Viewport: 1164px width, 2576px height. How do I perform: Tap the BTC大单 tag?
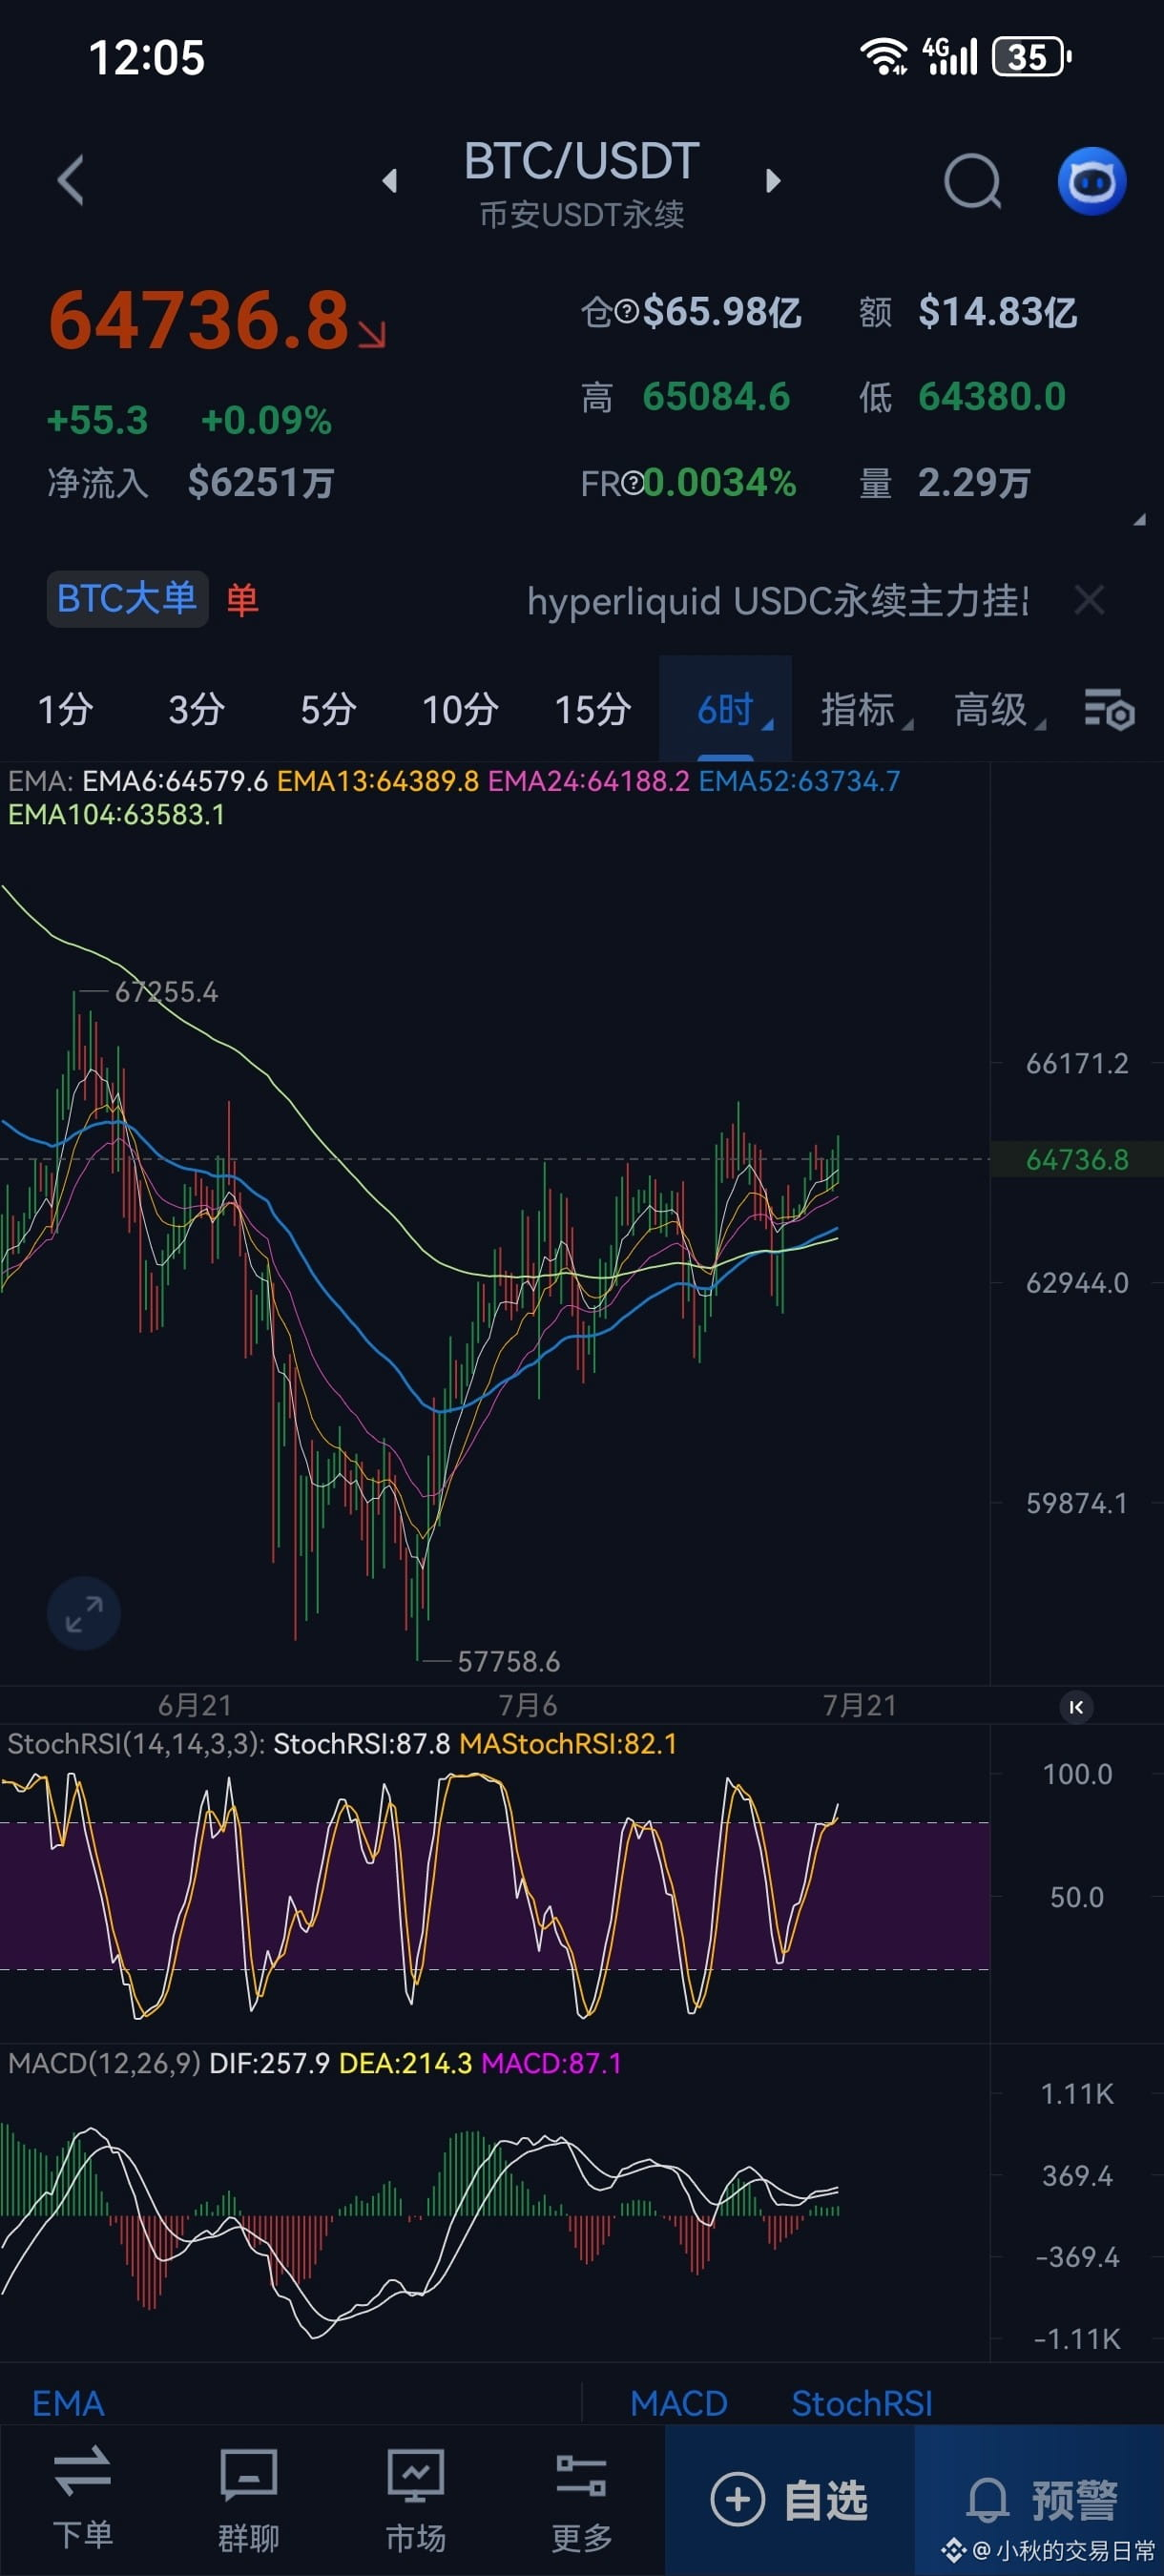[x=127, y=599]
